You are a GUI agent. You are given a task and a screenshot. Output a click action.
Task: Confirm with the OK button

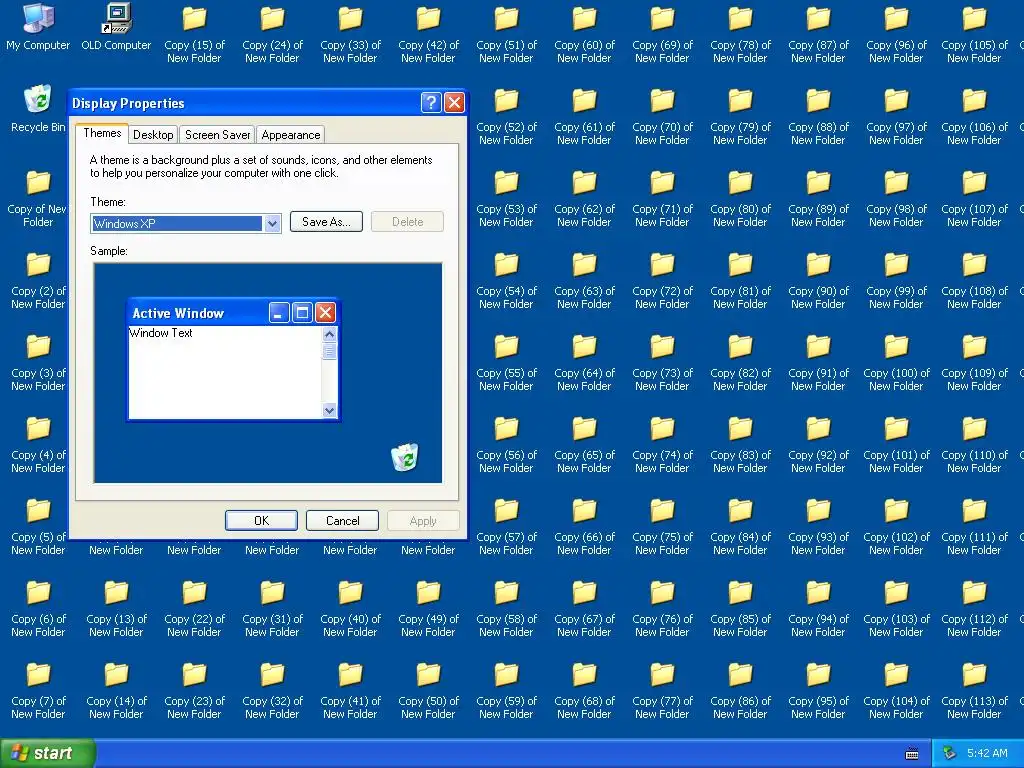pyautogui.click(x=261, y=520)
